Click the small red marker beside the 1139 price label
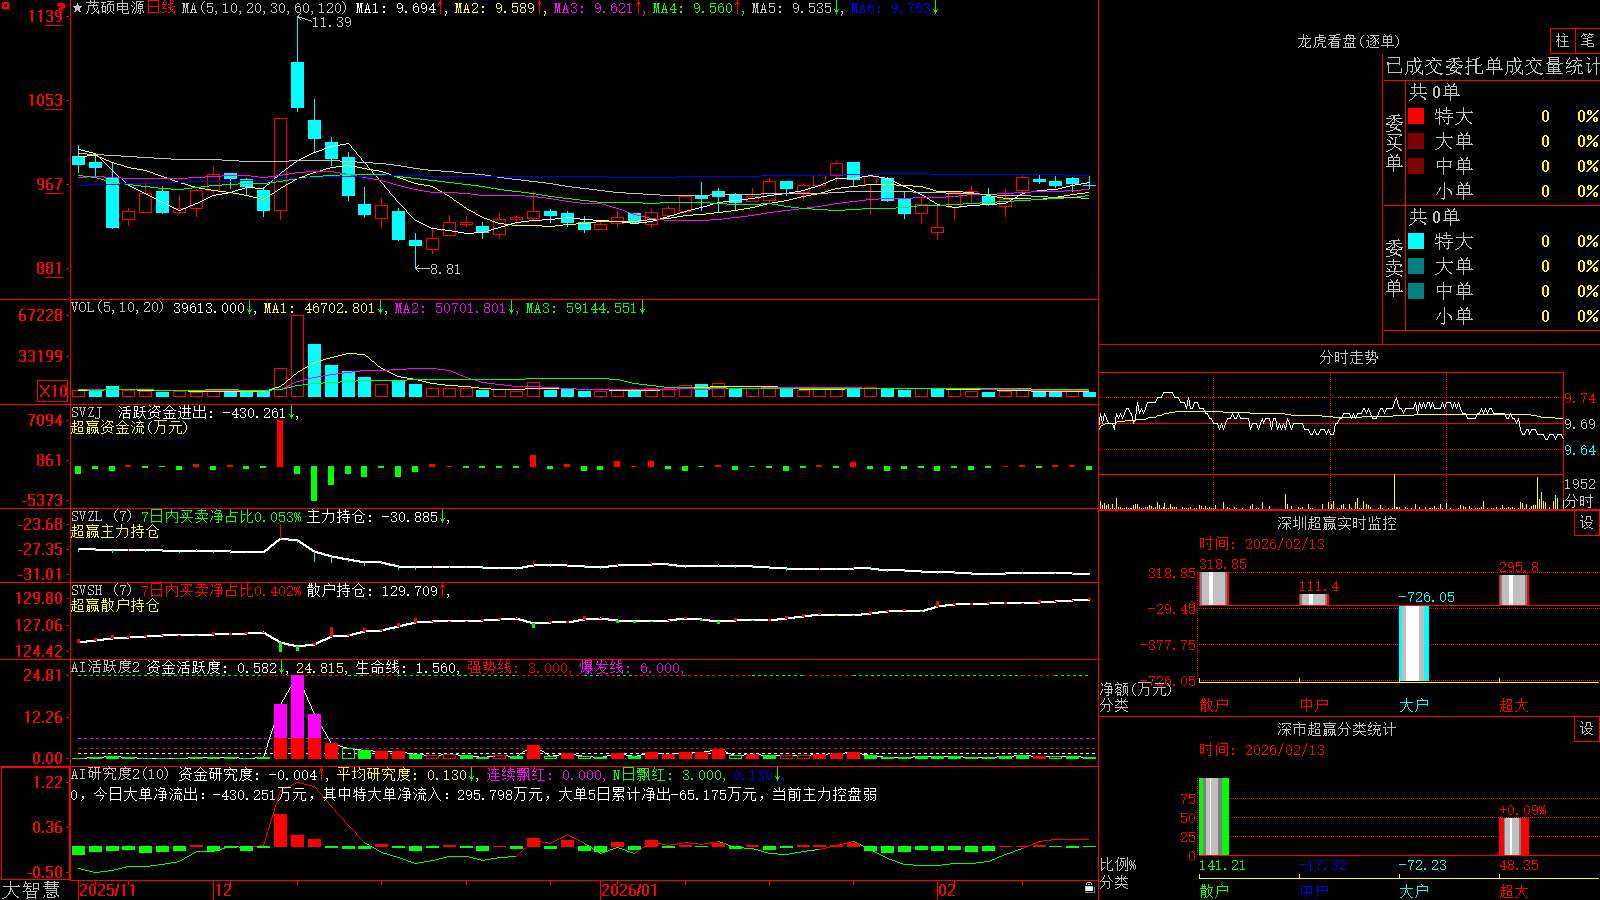Screen dimensions: 1600x900 (61, 9)
